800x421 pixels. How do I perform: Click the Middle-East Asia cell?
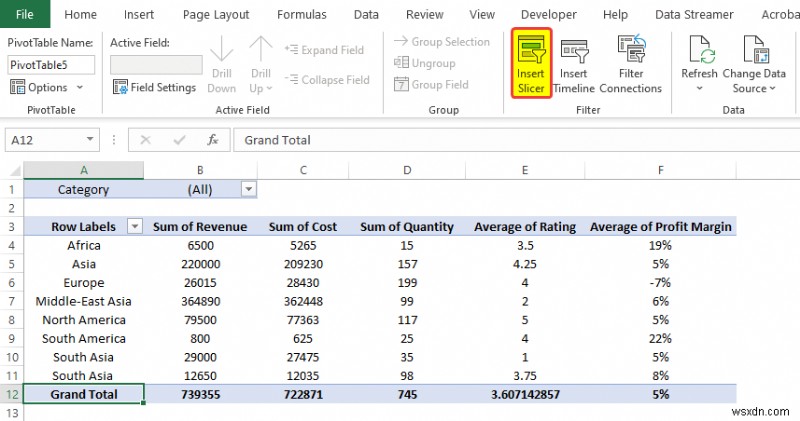point(84,301)
